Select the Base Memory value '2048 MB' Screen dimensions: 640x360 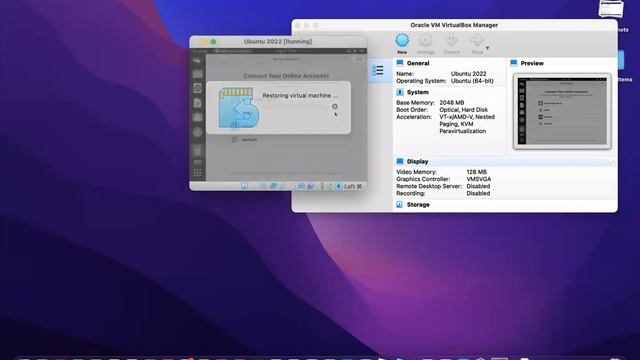(x=451, y=102)
